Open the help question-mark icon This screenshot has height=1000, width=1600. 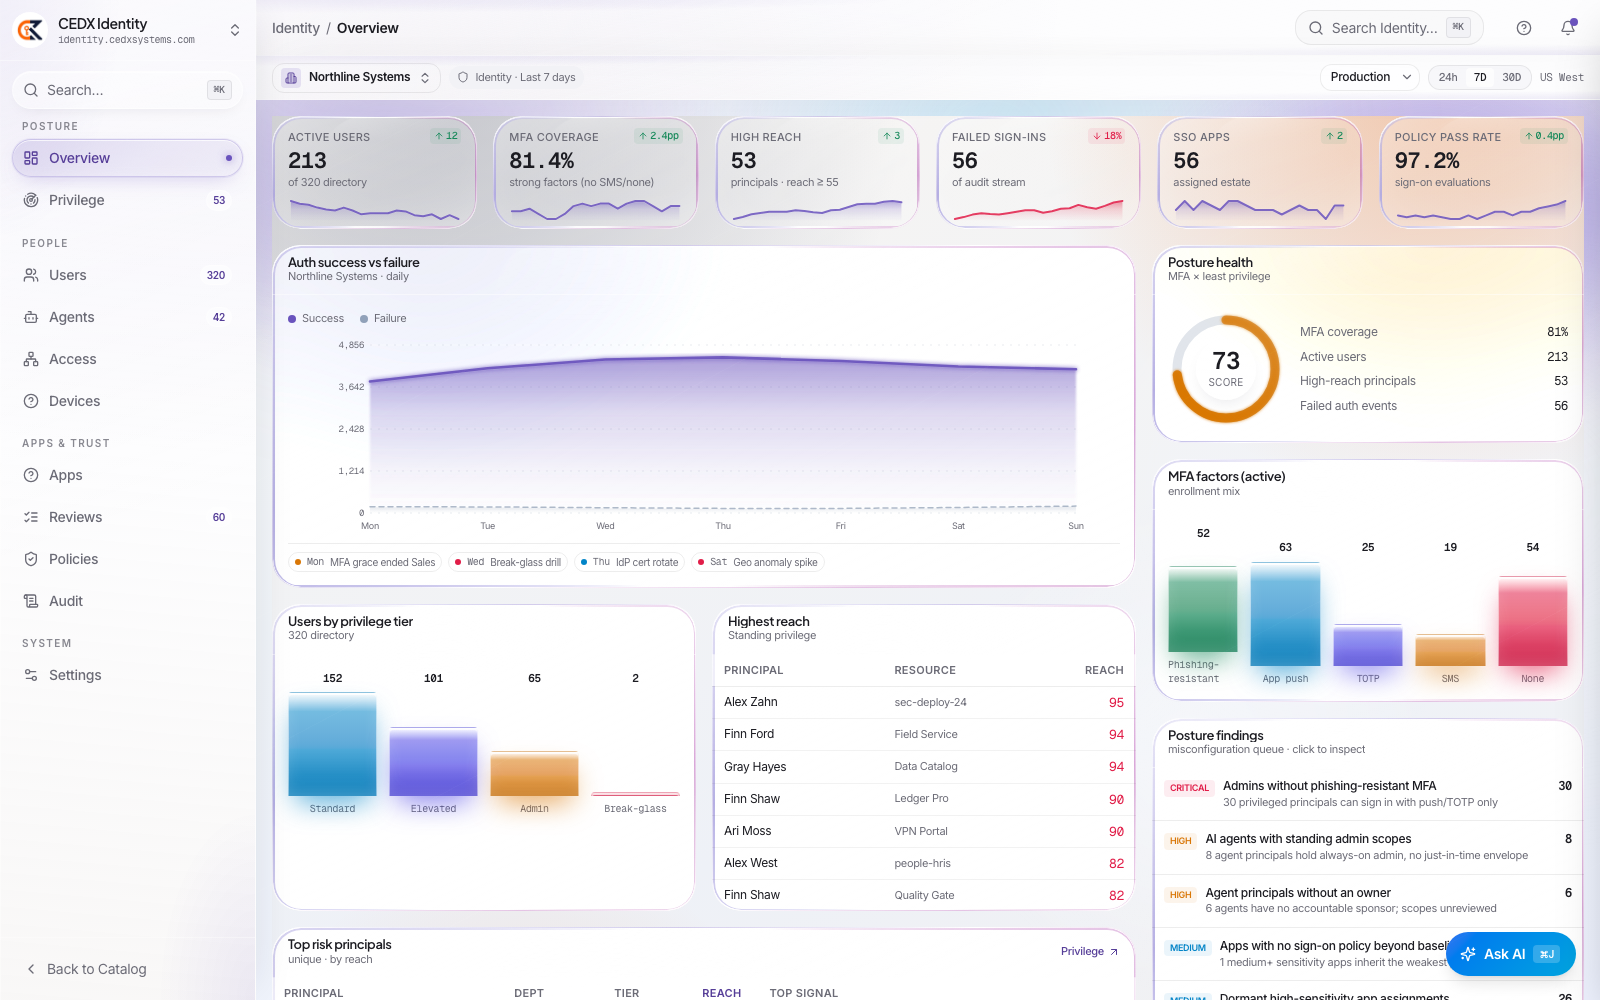(x=1524, y=28)
